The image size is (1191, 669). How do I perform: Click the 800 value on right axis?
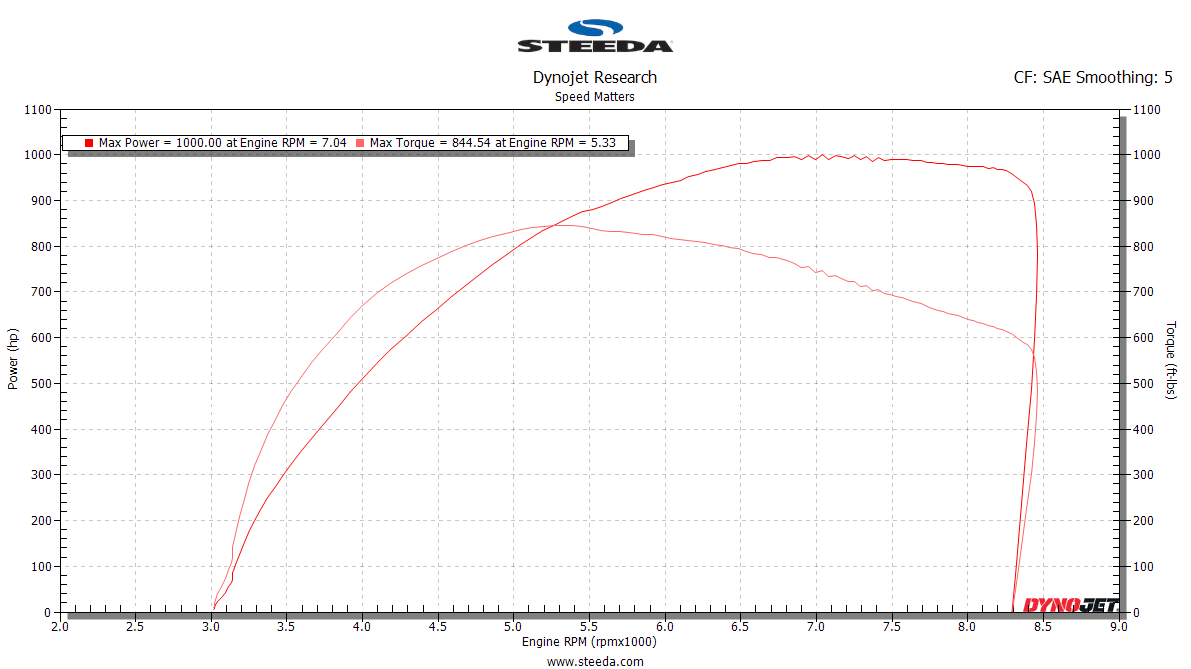pos(1143,247)
